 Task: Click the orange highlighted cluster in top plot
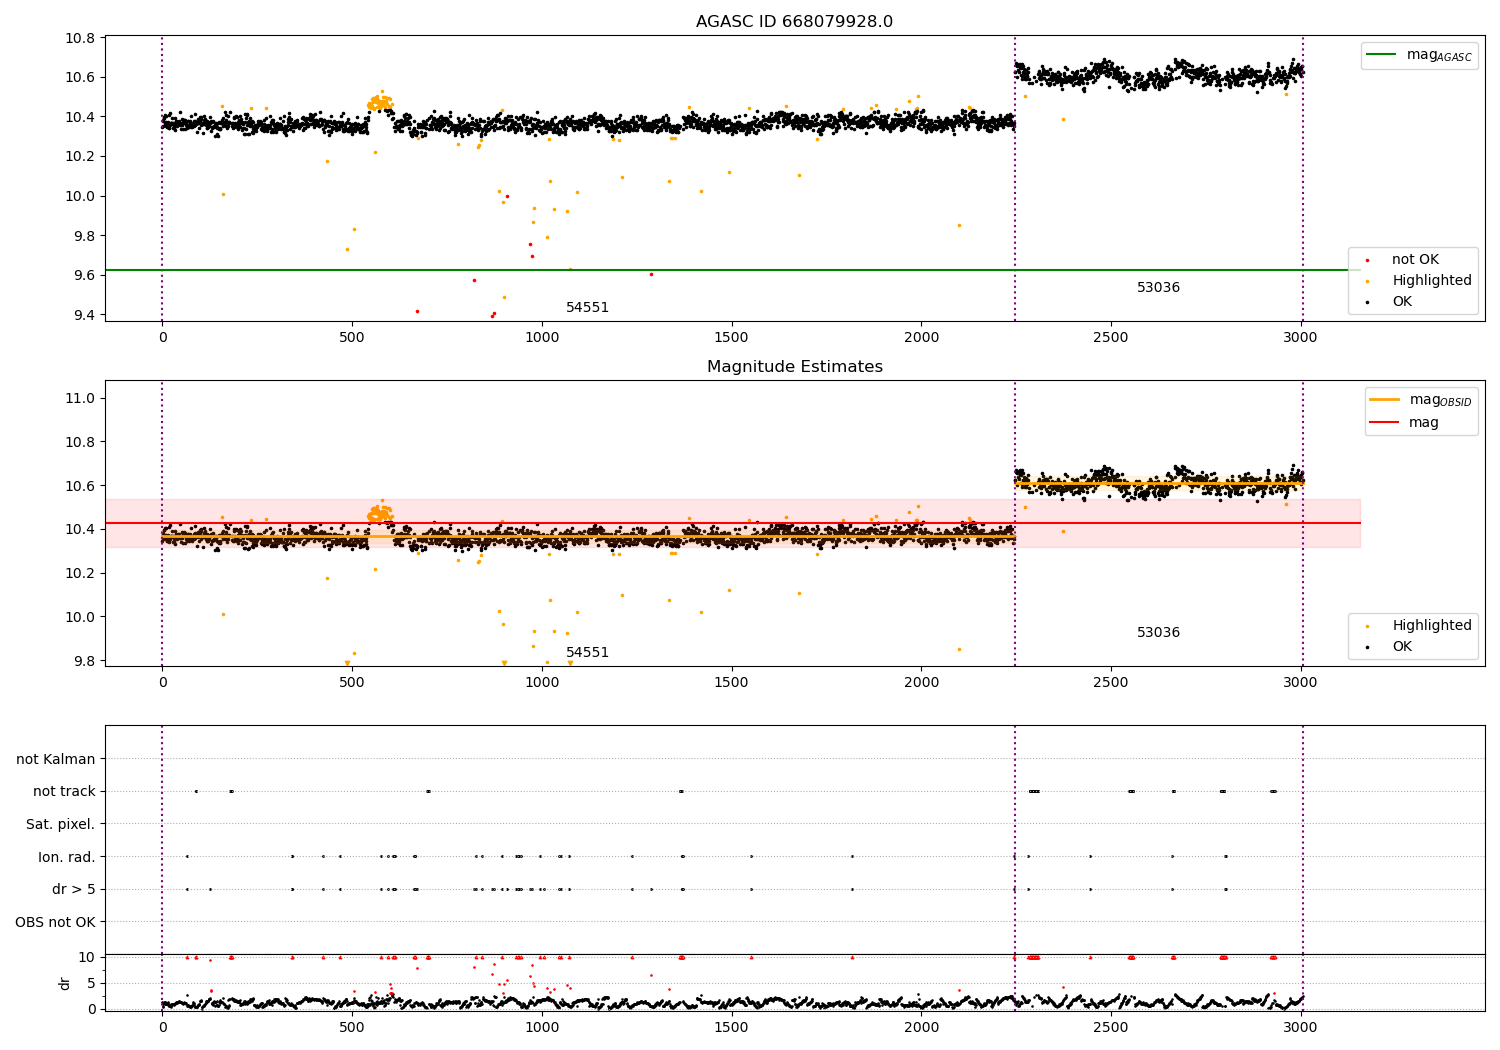pyautogui.click(x=380, y=102)
